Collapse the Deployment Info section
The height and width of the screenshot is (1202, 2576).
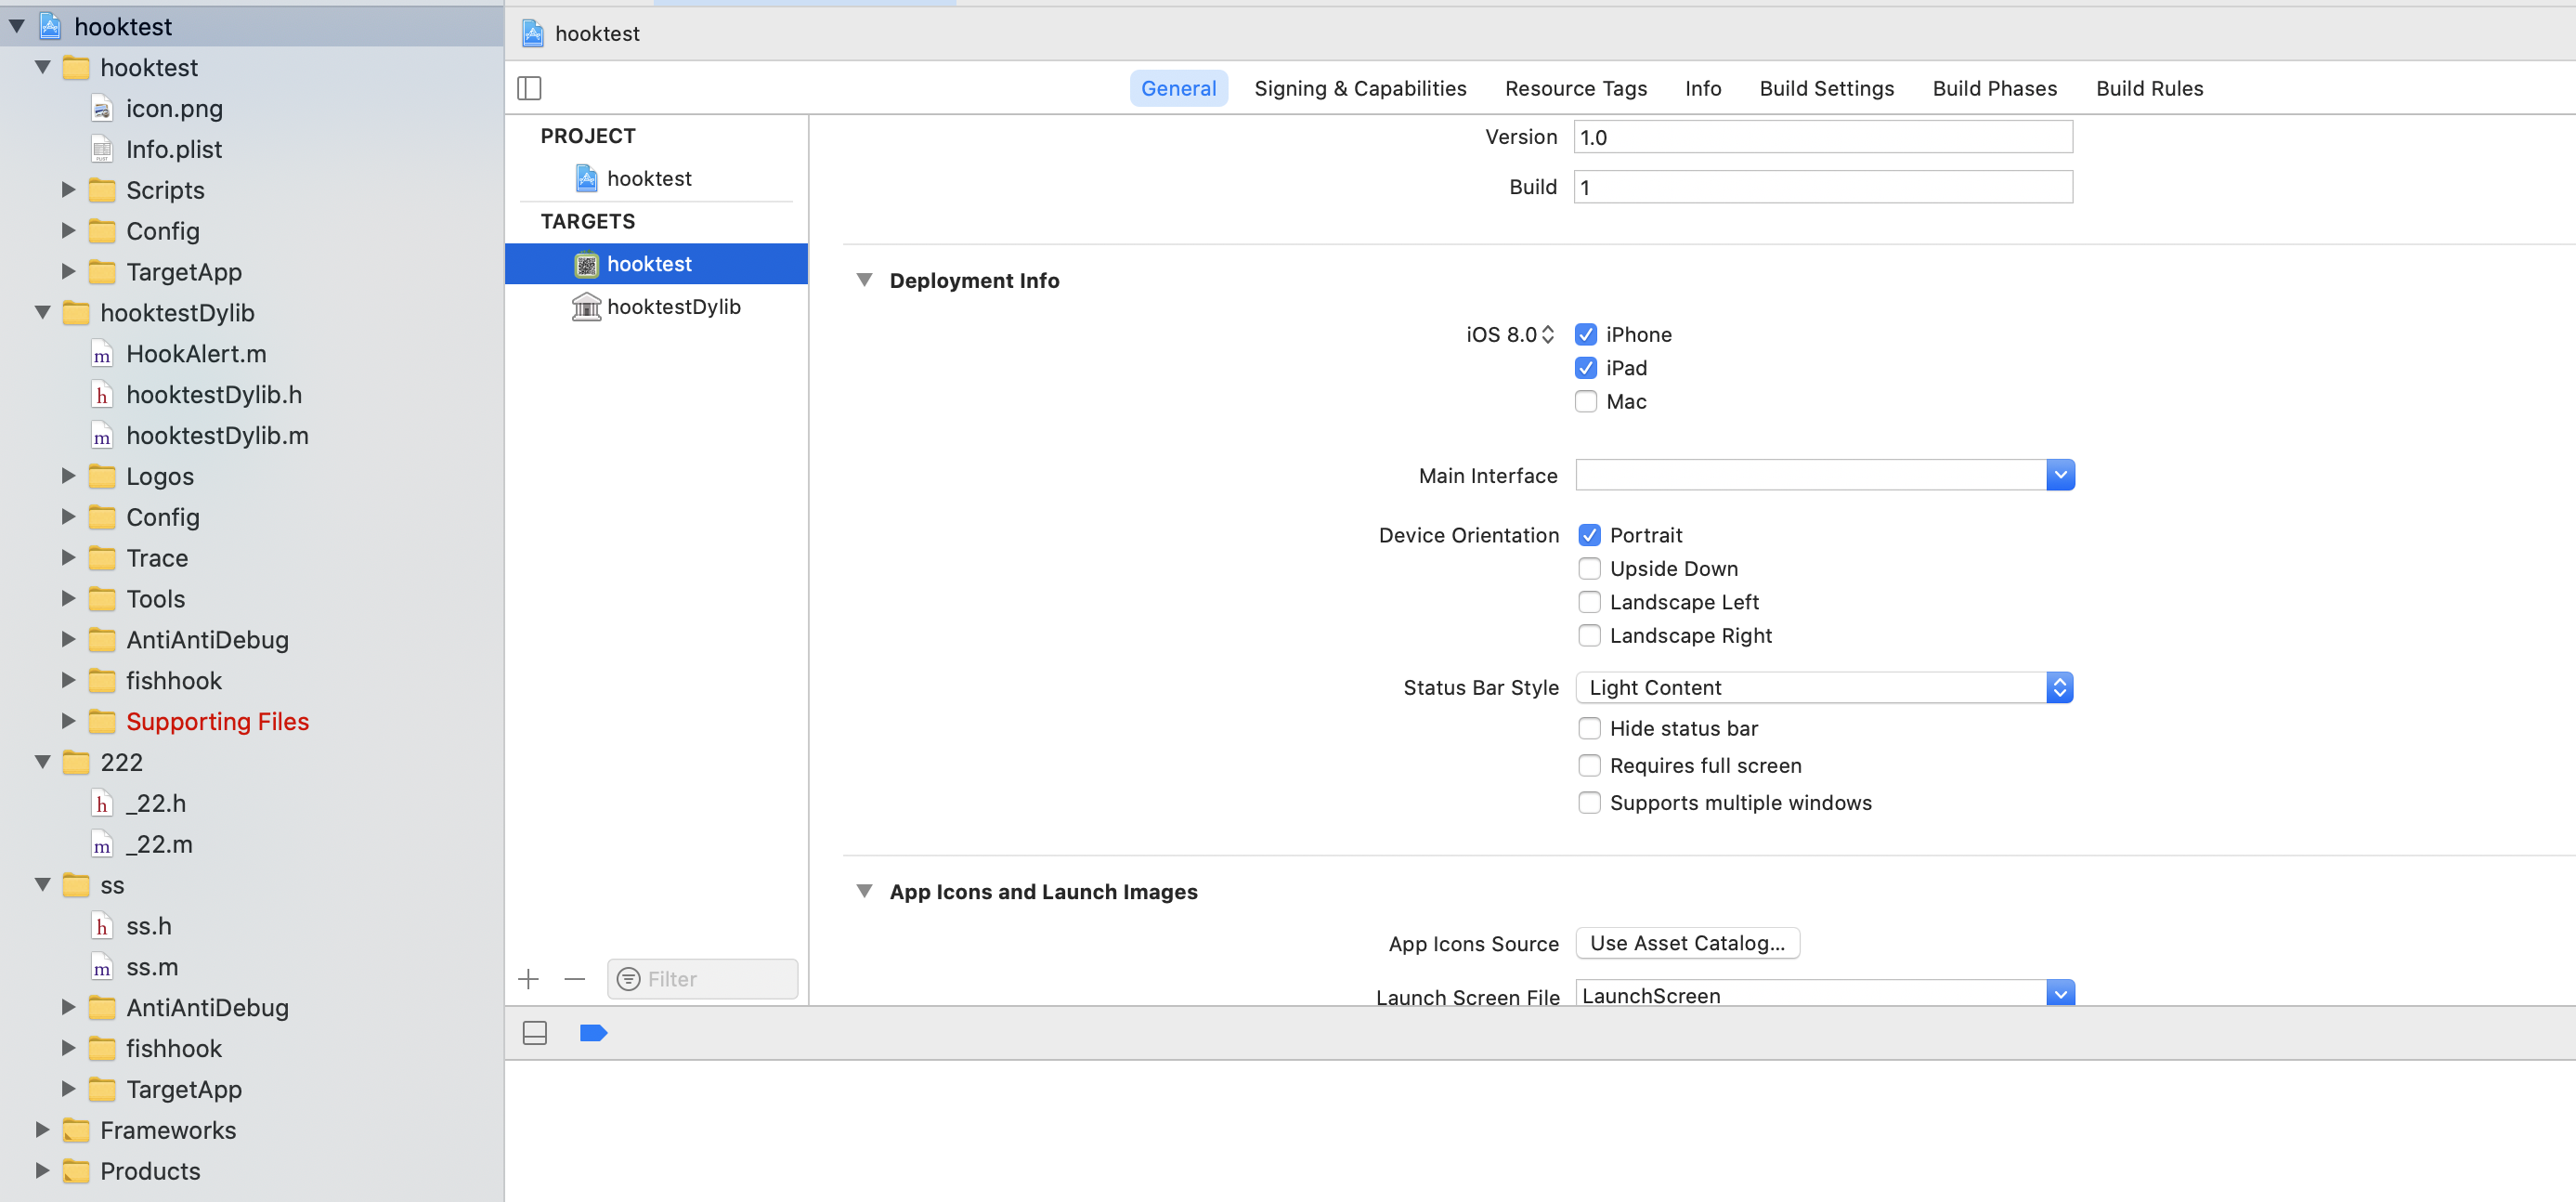(864, 280)
